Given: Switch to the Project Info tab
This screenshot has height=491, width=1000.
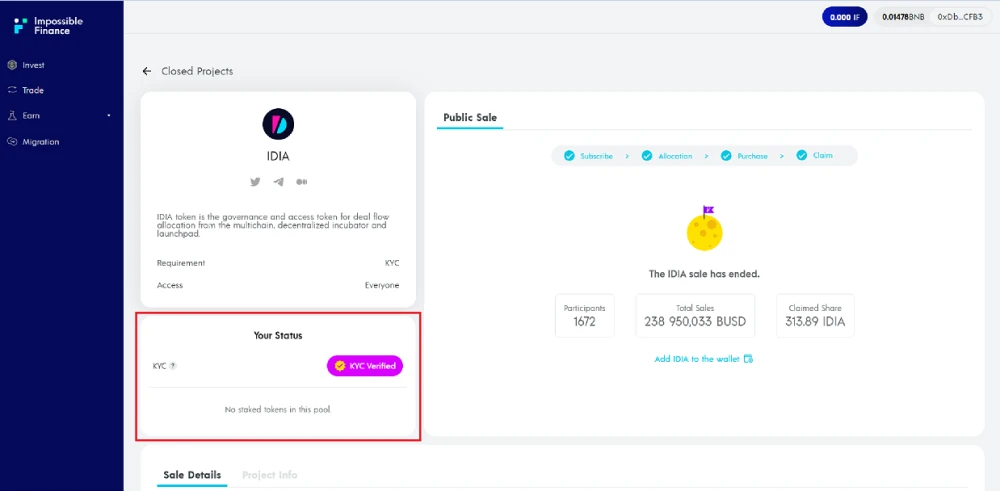Looking at the screenshot, I should 270,475.
